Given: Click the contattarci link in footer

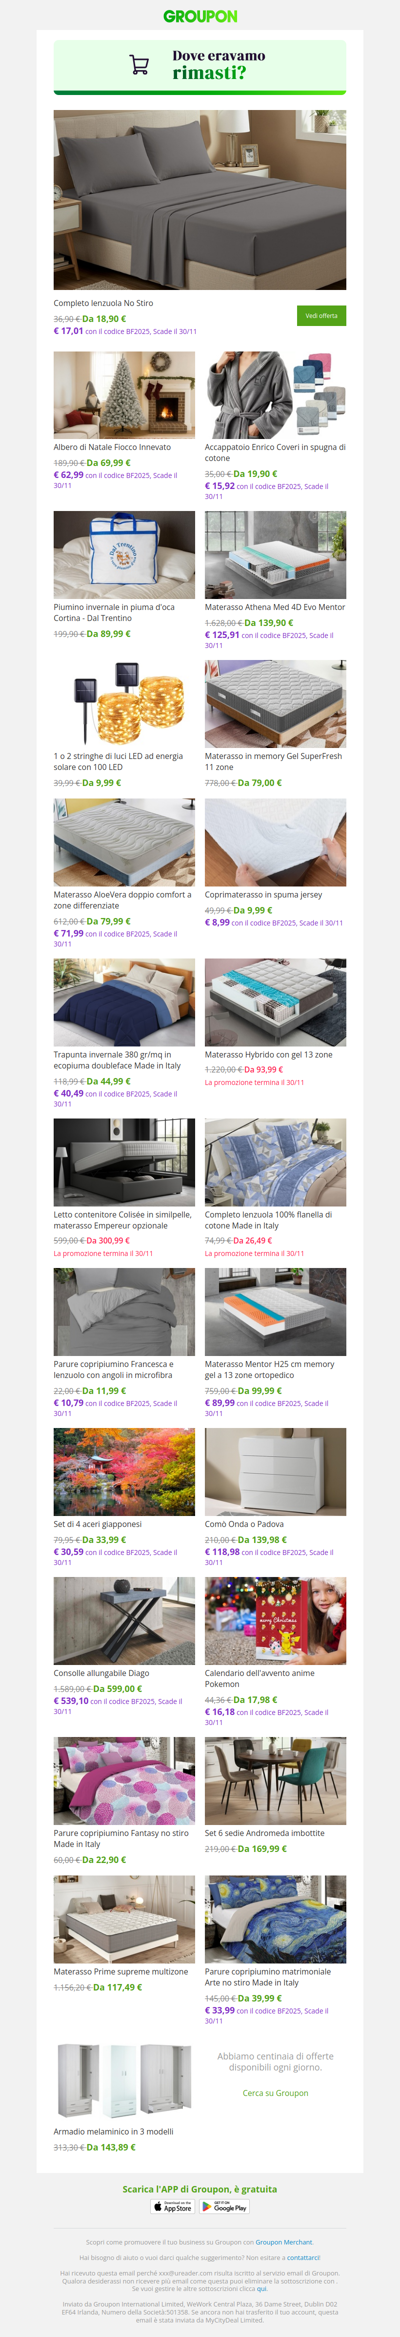Looking at the screenshot, I should tap(304, 2257).
